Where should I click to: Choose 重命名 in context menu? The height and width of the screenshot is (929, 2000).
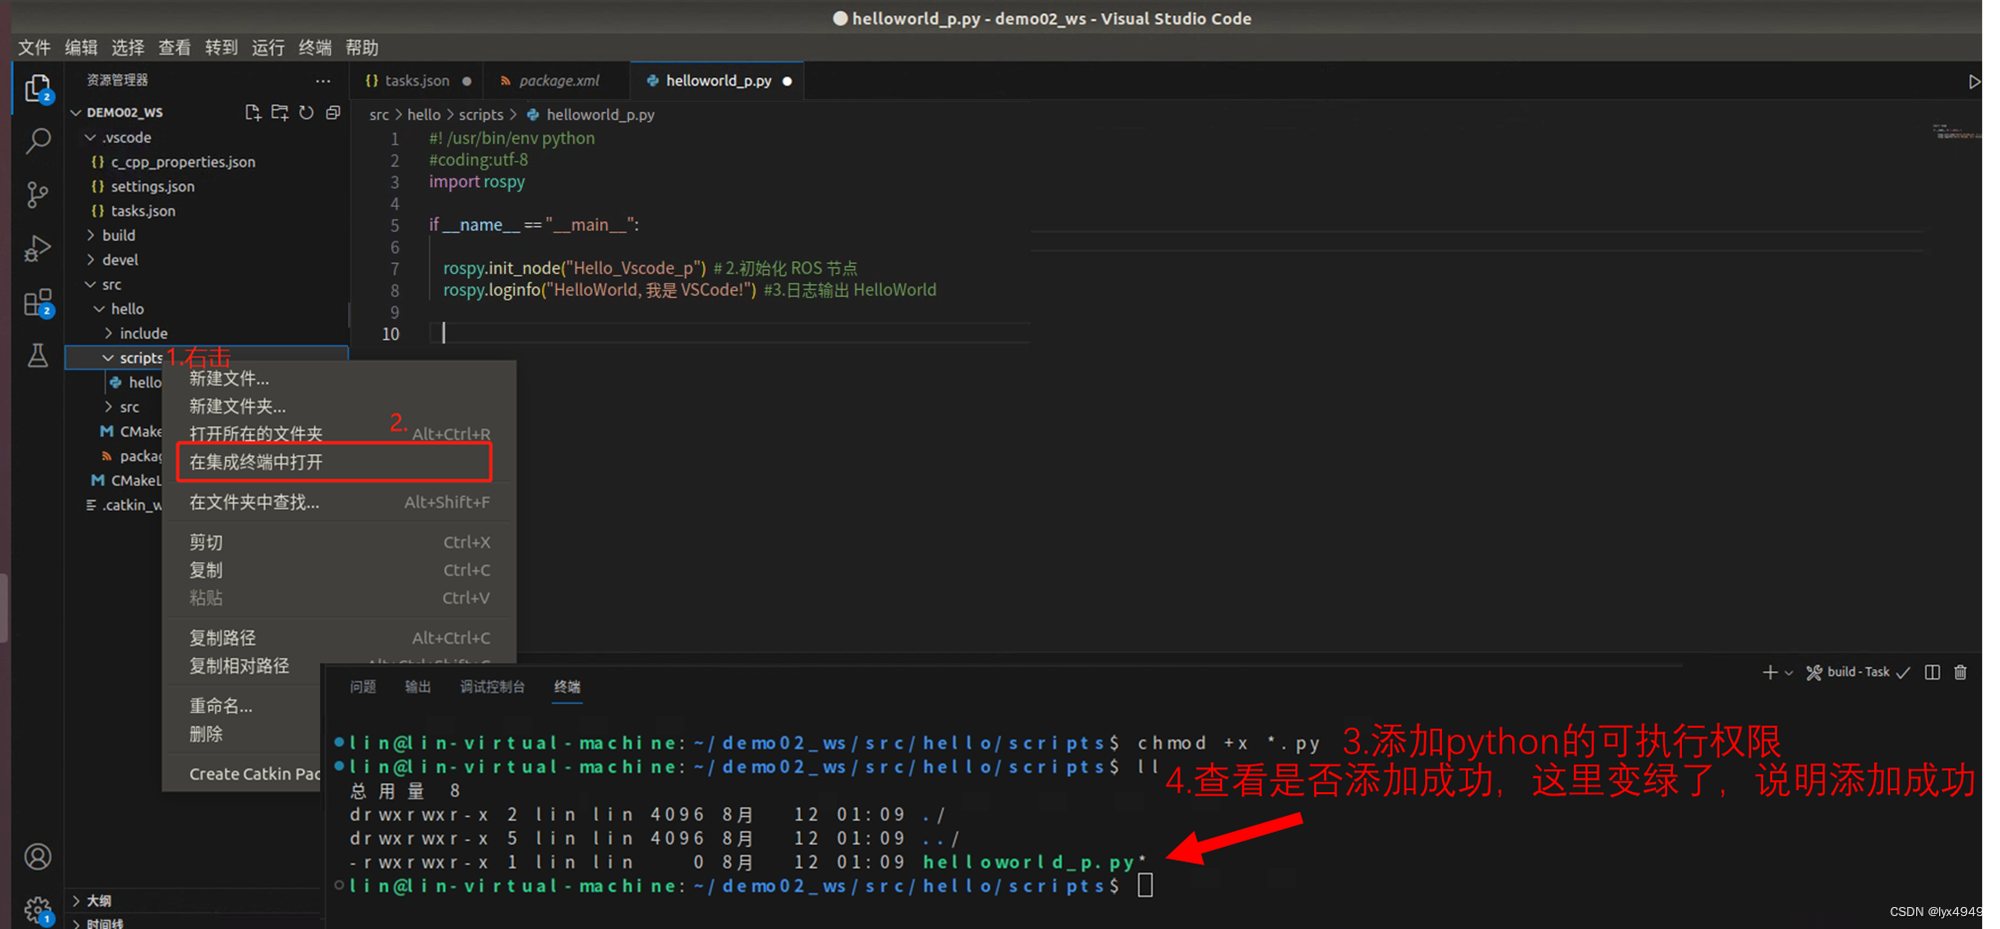coord(243,706)
